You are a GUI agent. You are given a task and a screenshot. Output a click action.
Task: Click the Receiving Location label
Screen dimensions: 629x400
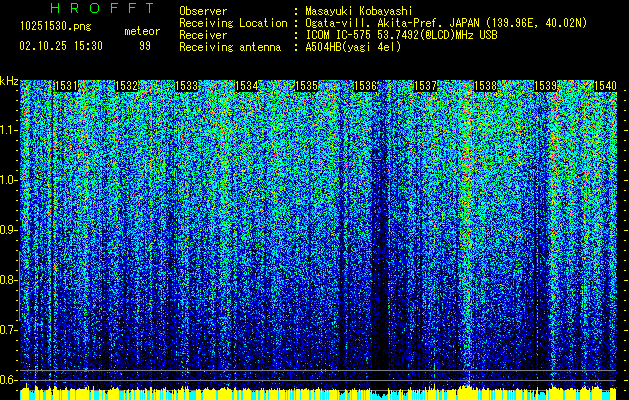click(x=233, y=23)
